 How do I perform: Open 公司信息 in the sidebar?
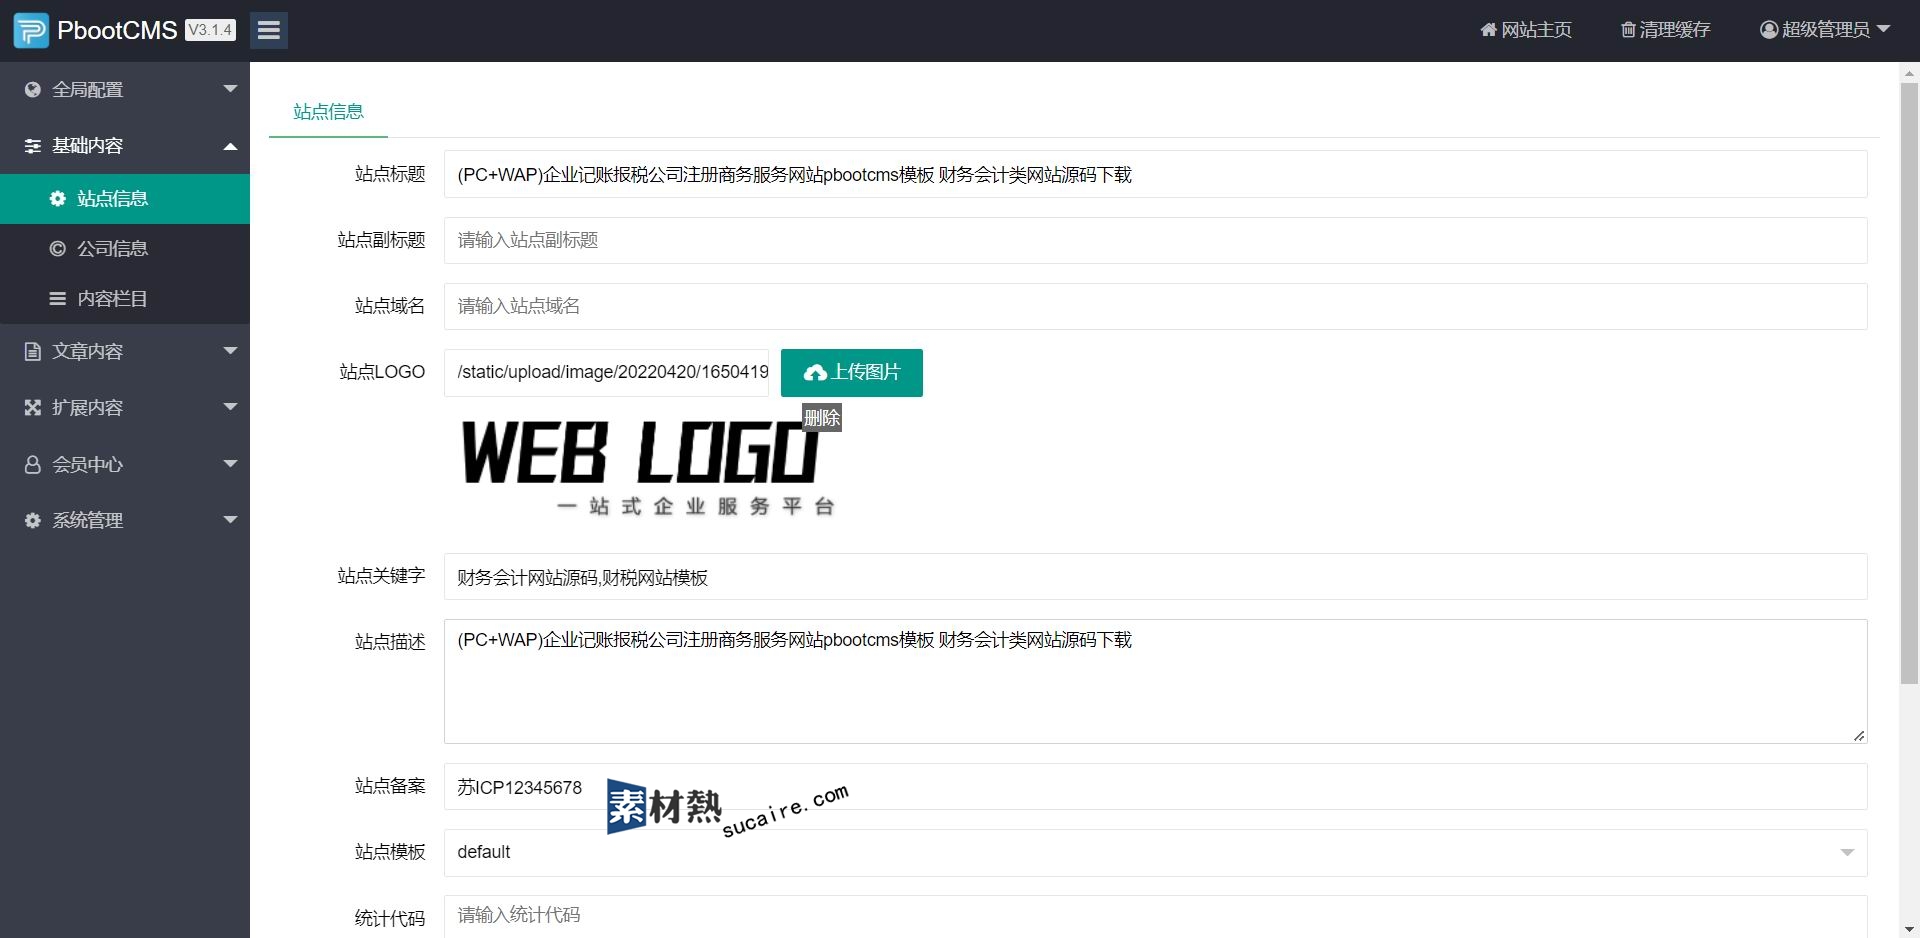[x=112, y=249]
